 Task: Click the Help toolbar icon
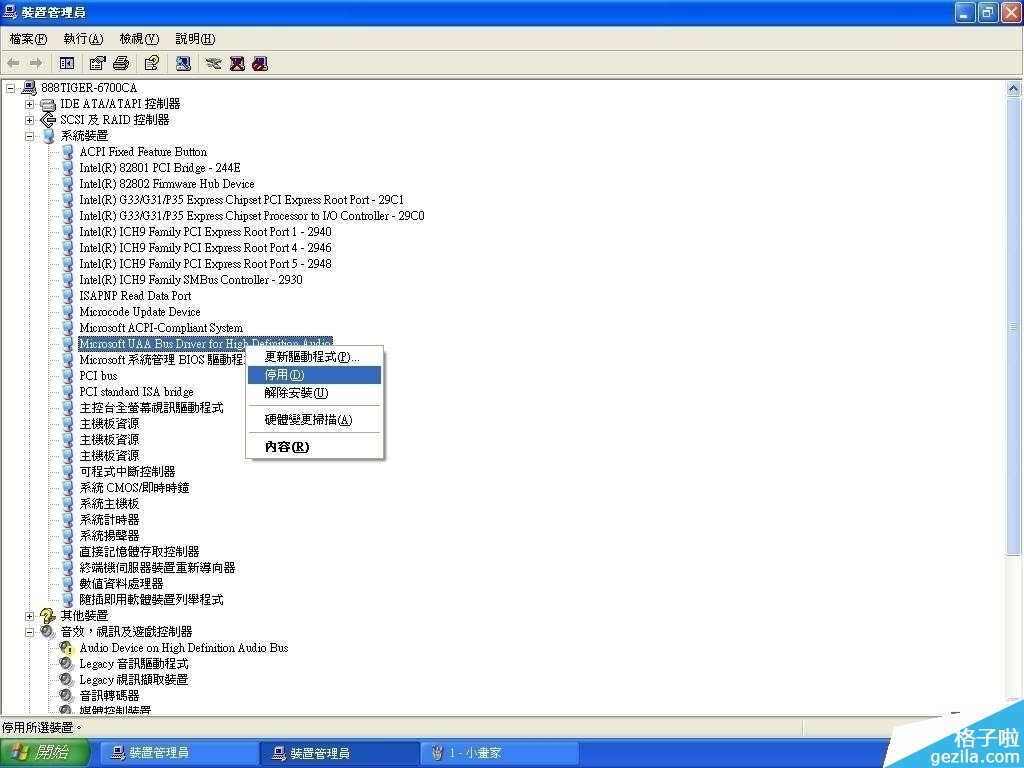coord(151,63)
